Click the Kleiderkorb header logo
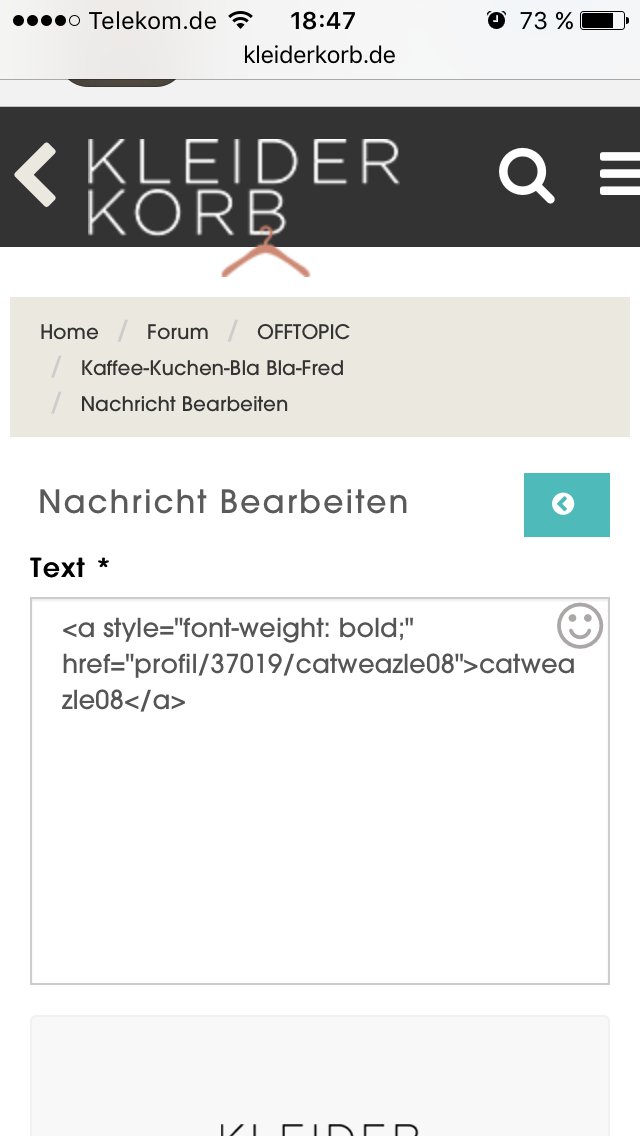This screenshot has height=1136, width=640. (242, 187)
